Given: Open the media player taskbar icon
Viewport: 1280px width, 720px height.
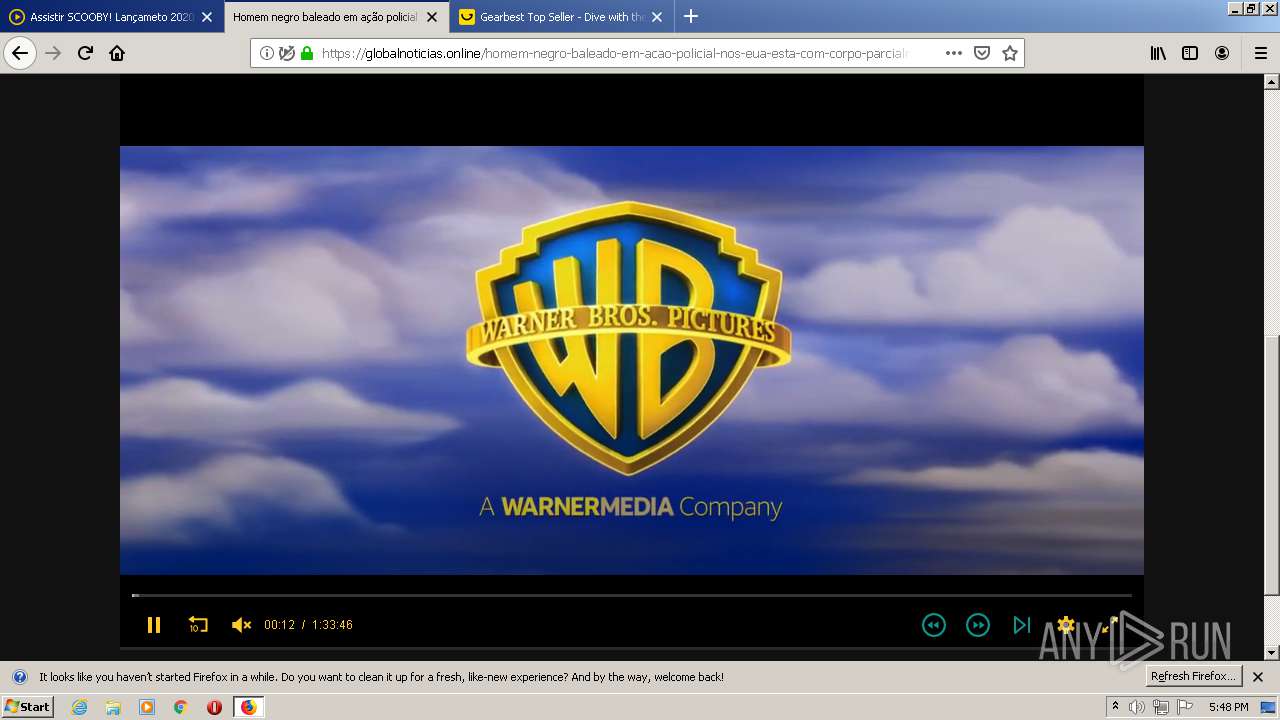Looking at the screenshot, I should tap(147, 707).
